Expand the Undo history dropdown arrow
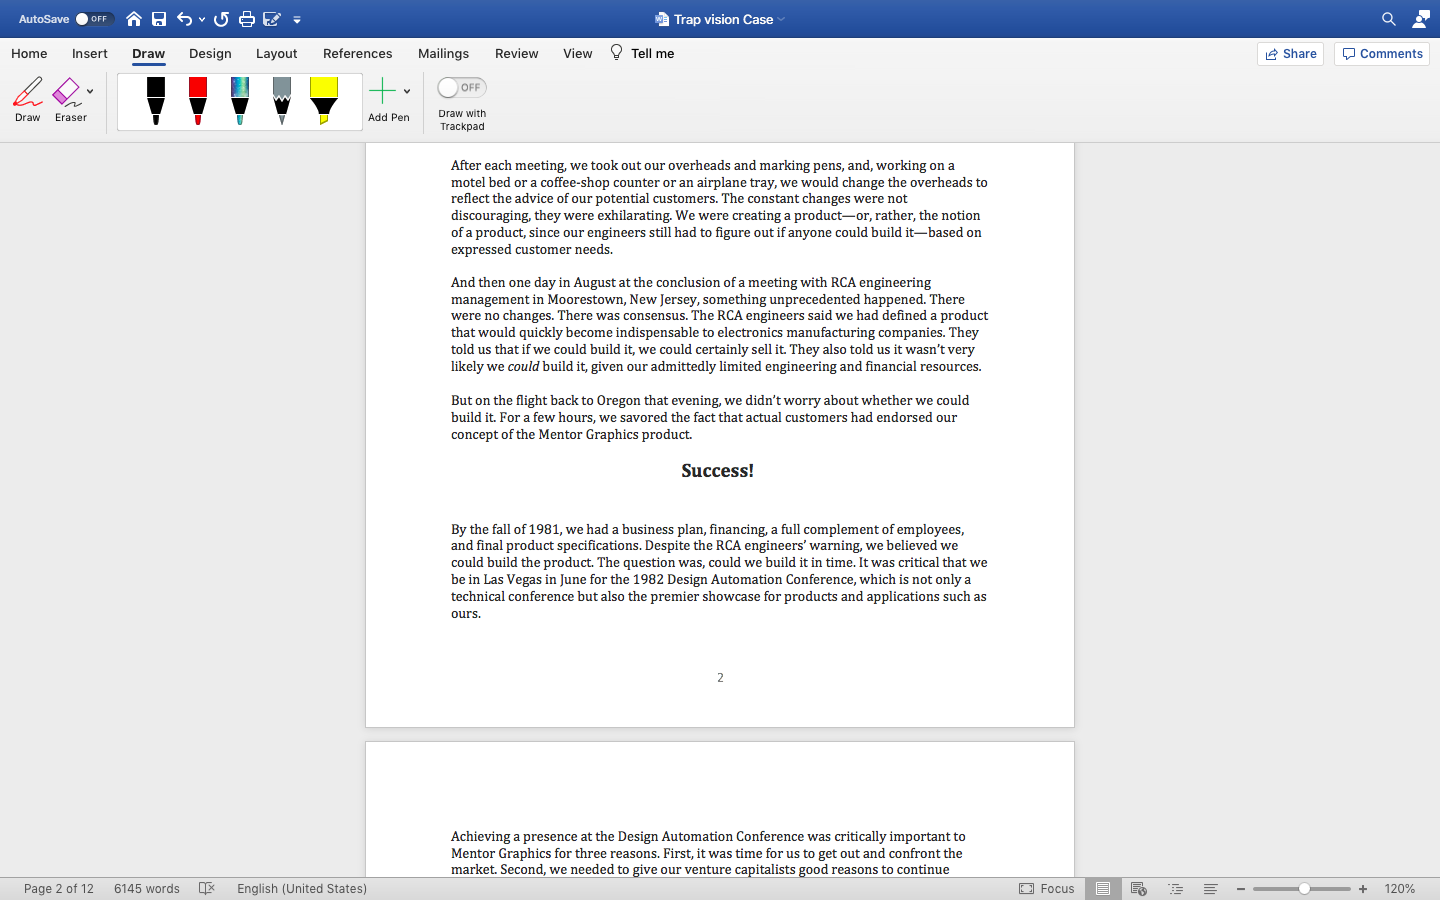Viewport: 1440px width, 900px height. coord(202,20)
